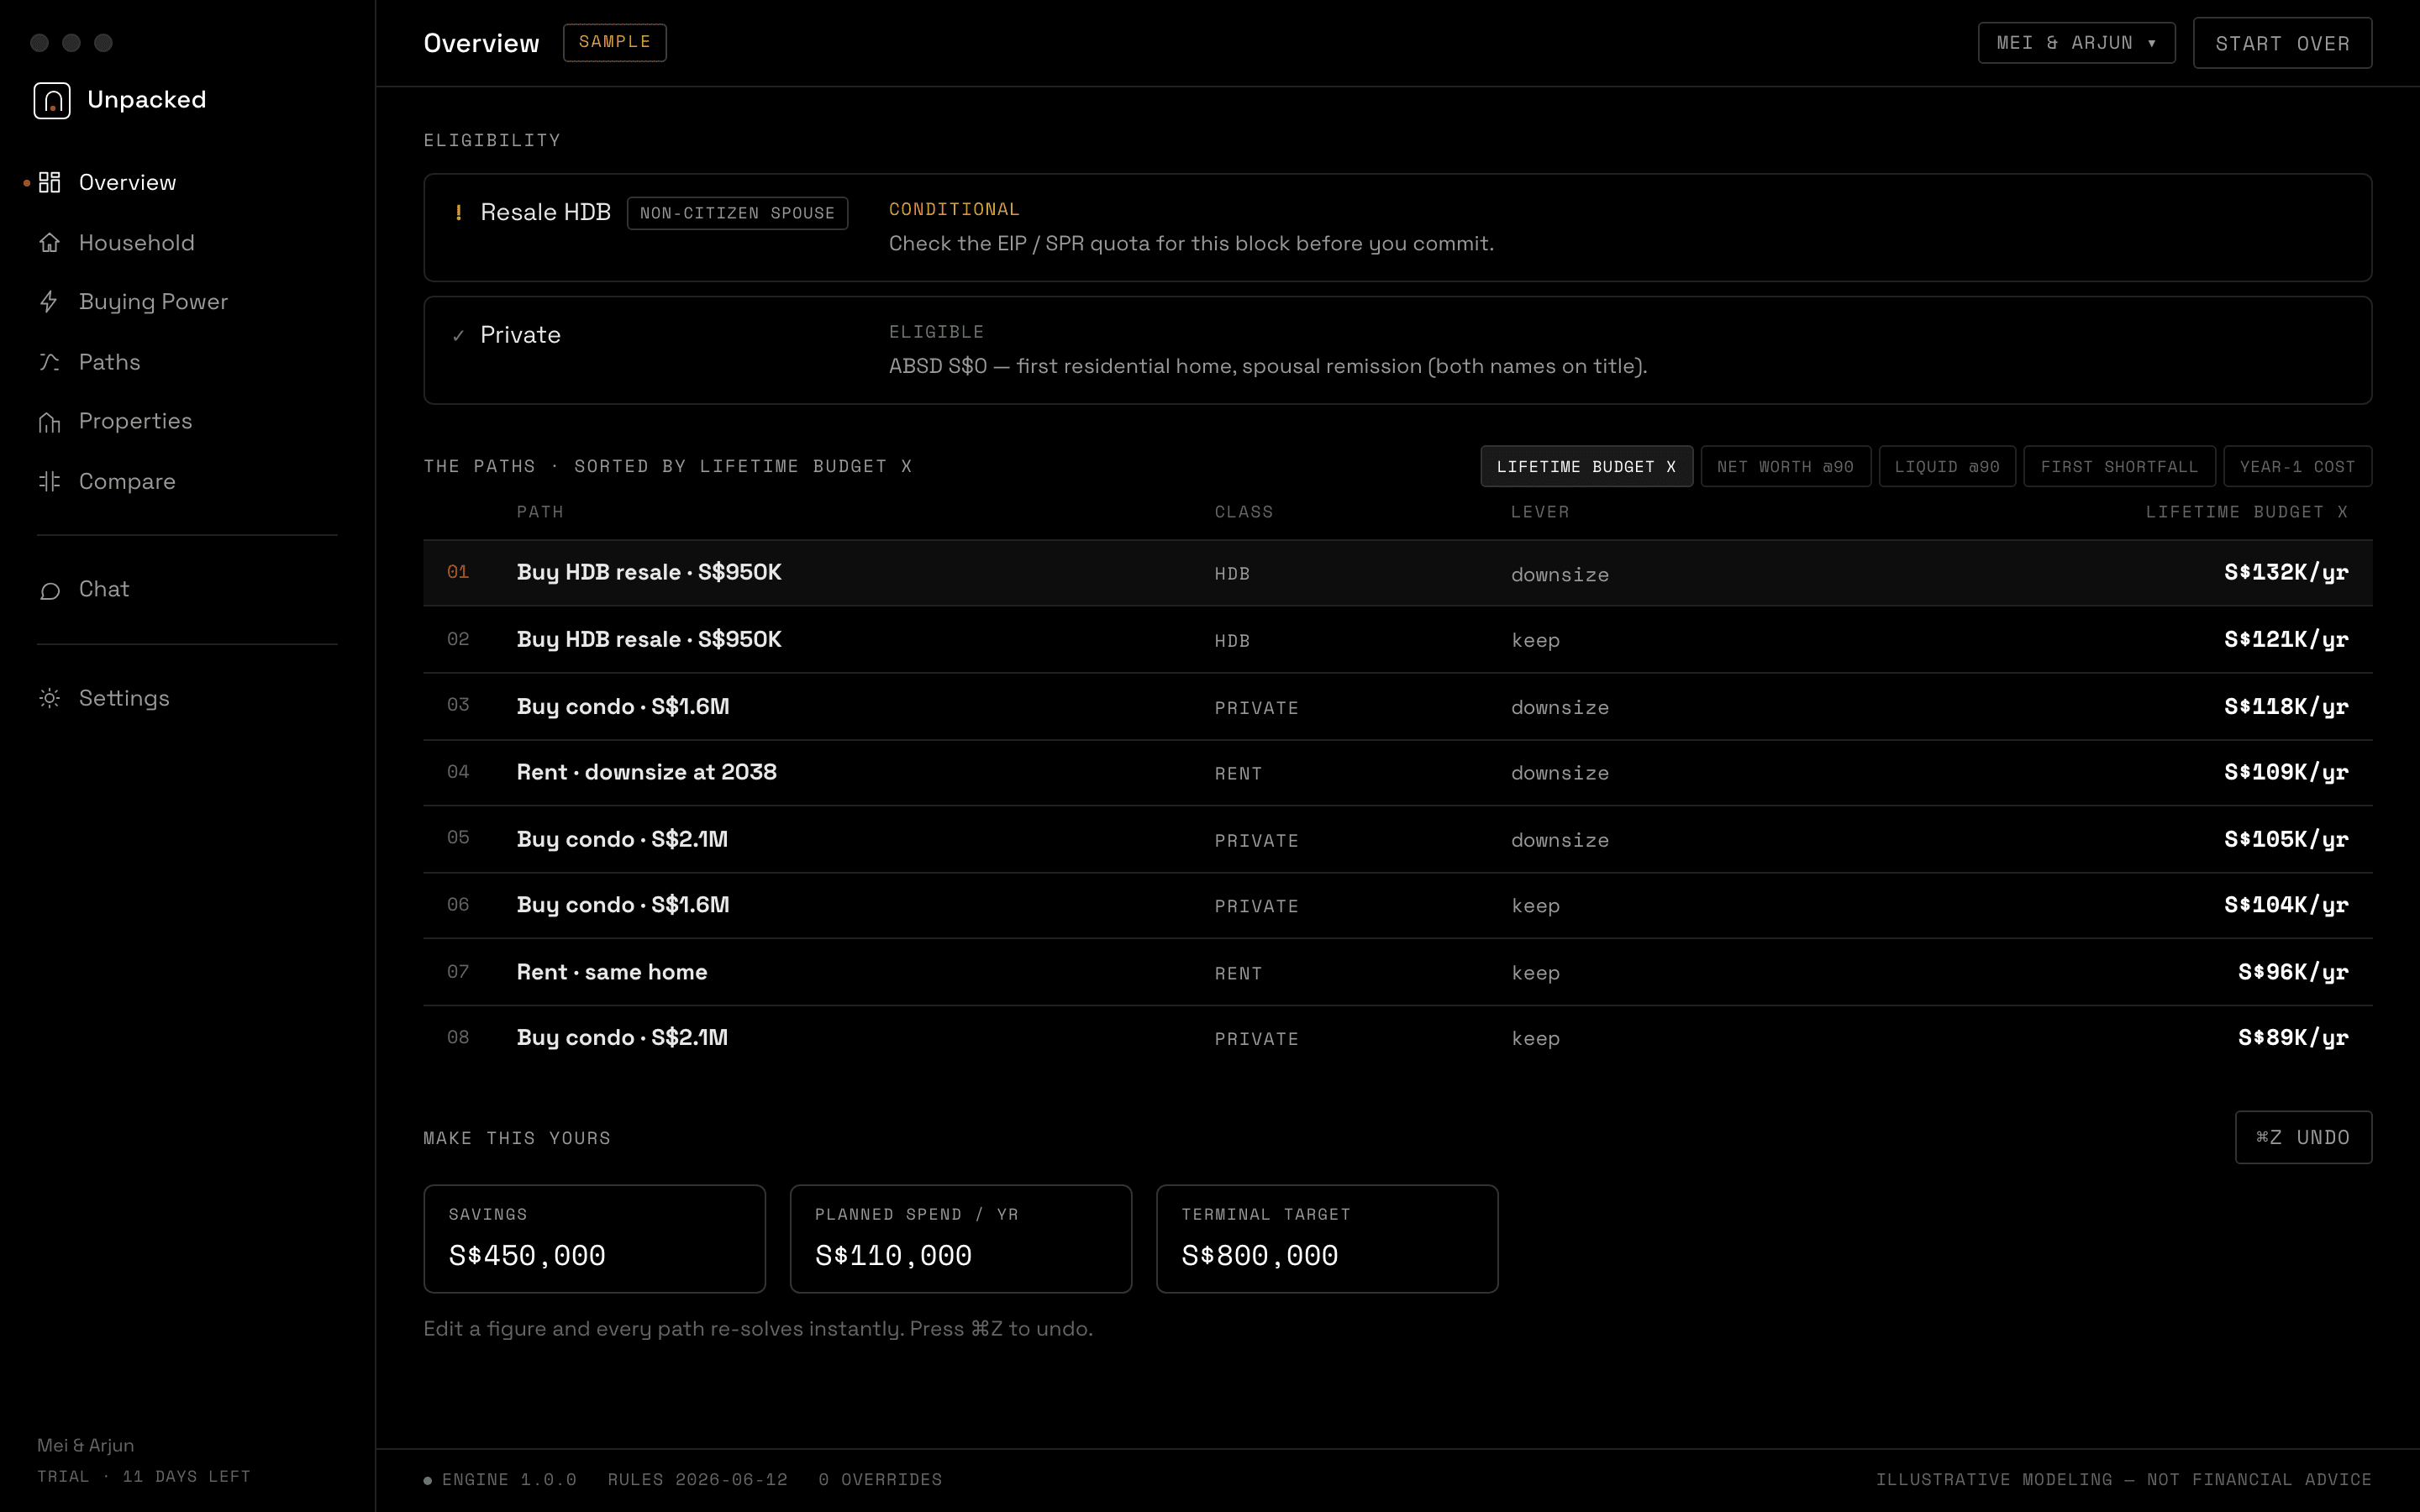Click the NON-CITIZEN SPOUSE tag
The image size is (2420, 1512).
coord(737,213)
